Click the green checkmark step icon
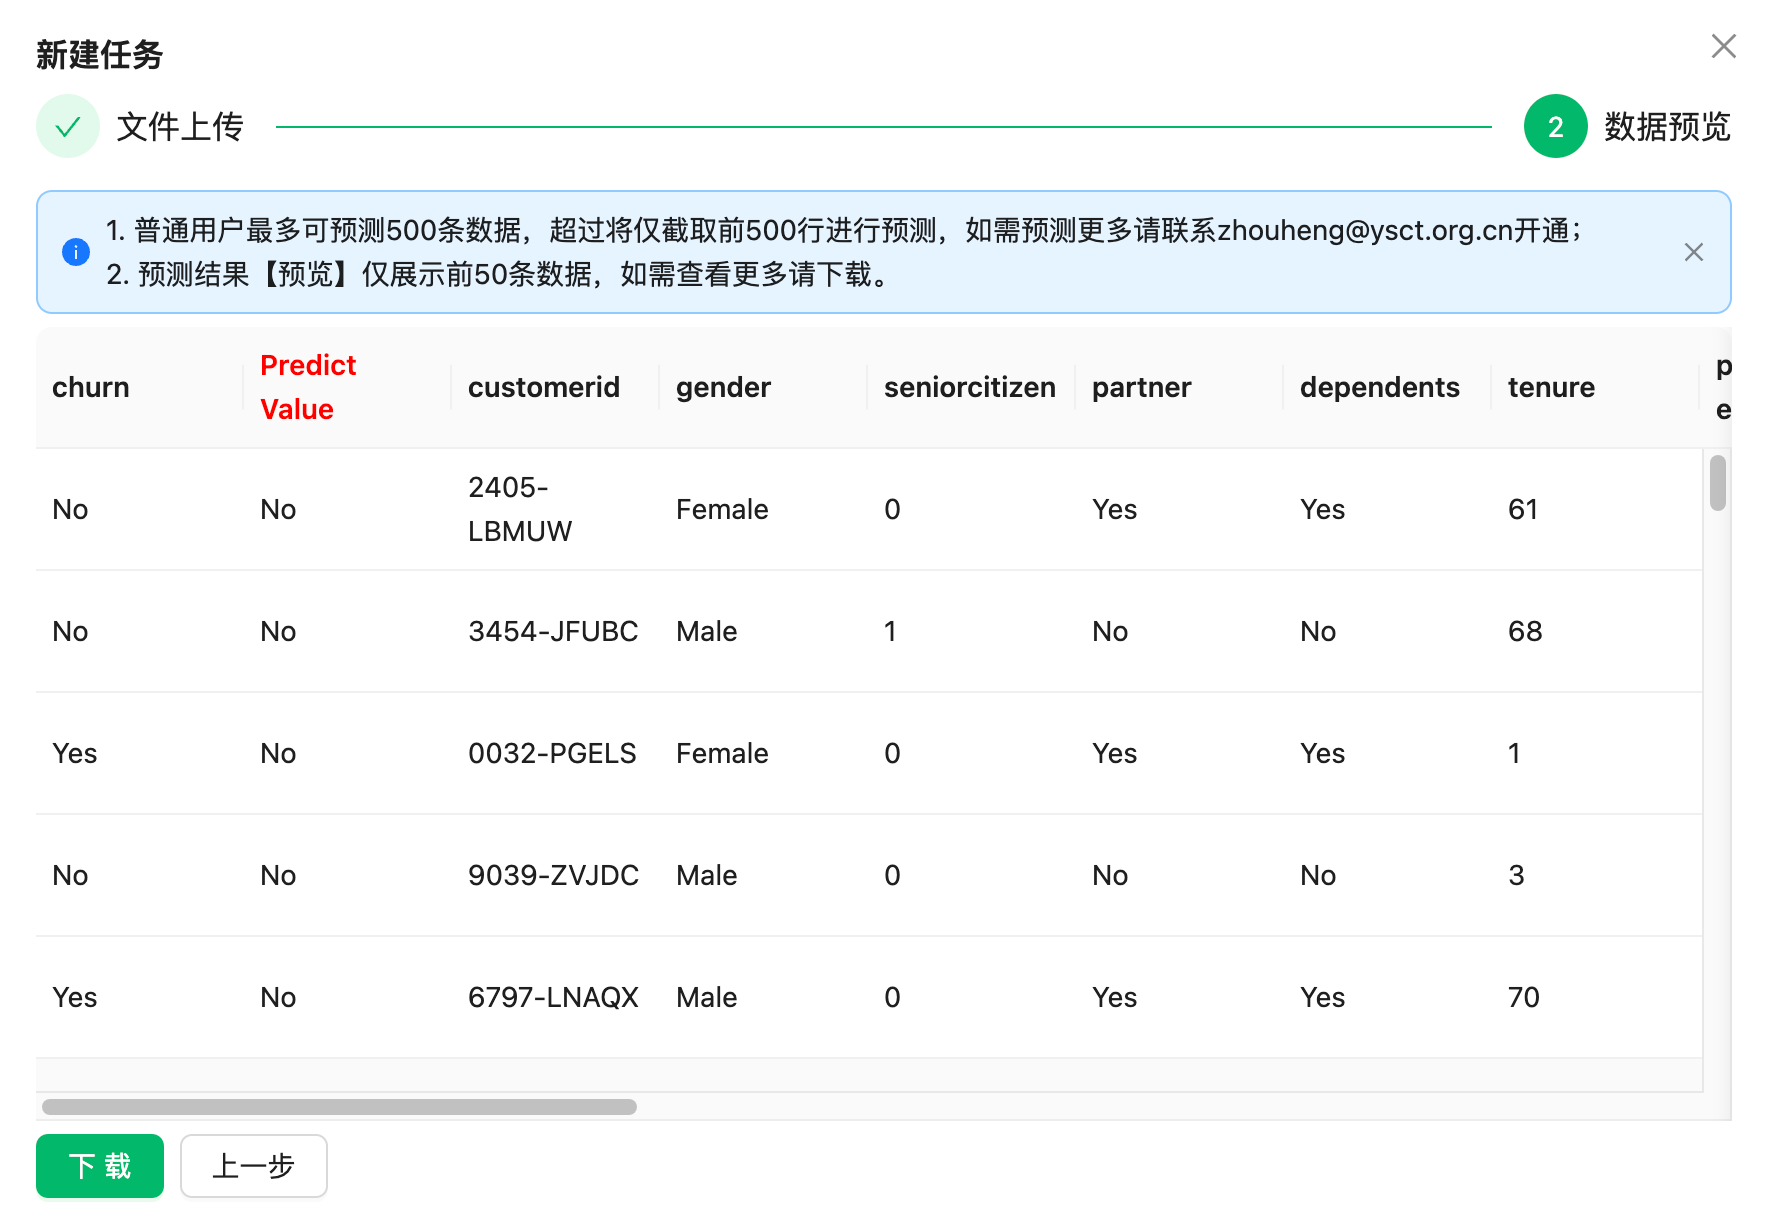The image size is (1772, 1228). [x=68, y=127]
